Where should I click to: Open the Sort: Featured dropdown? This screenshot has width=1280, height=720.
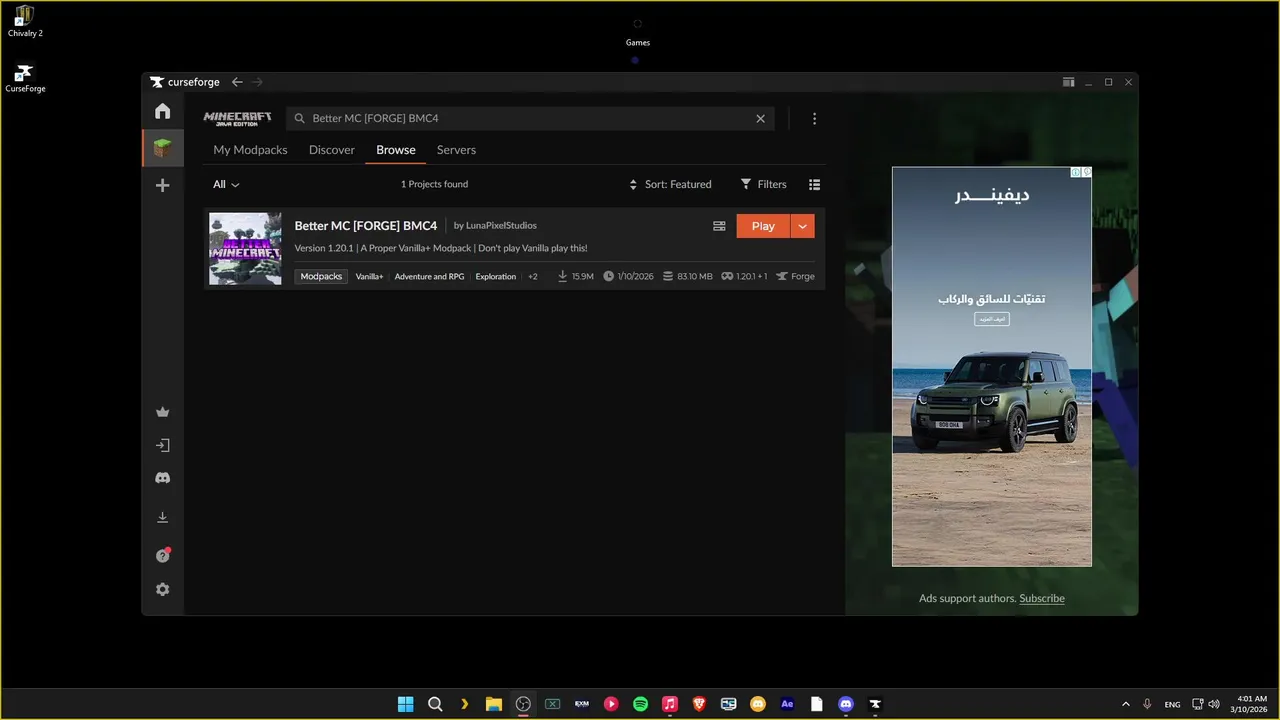[670, 184]
